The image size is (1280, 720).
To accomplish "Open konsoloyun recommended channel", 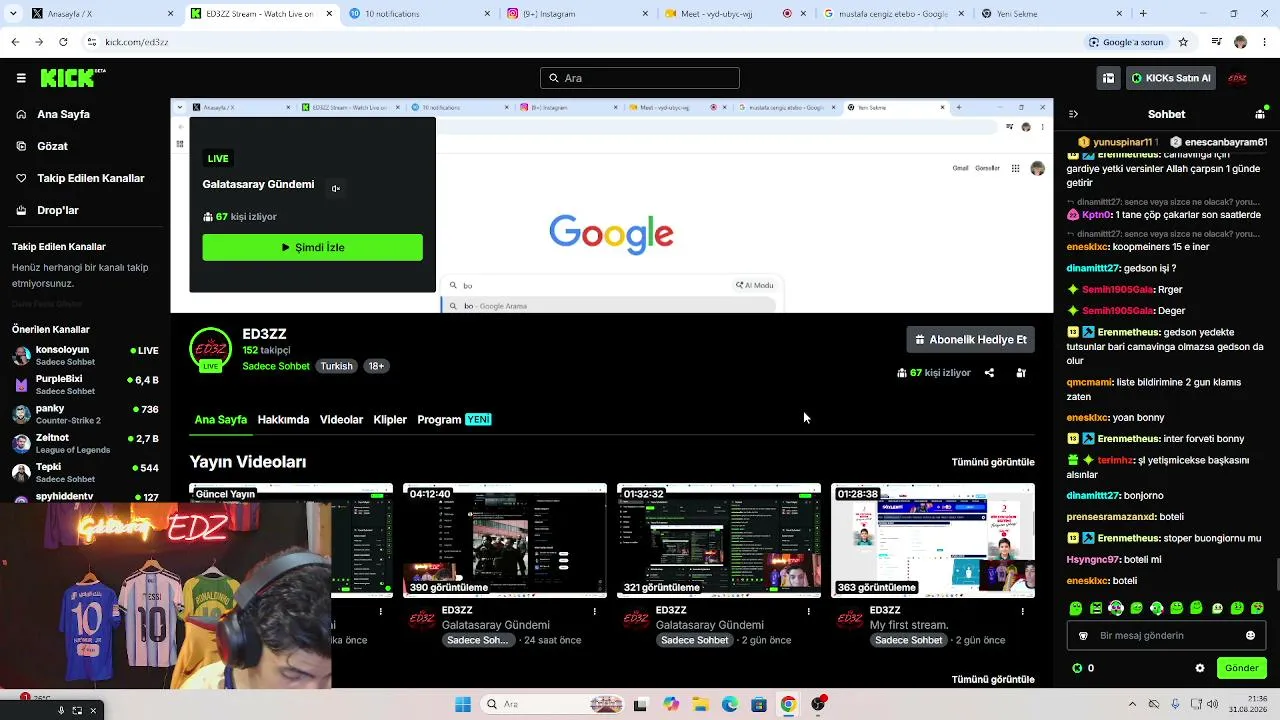I will click(x=85, y=355).
